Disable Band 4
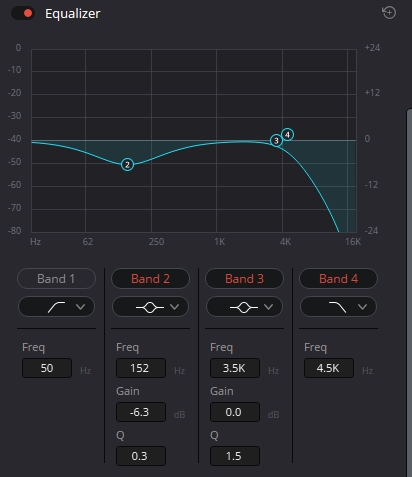 tap(338, 279)
